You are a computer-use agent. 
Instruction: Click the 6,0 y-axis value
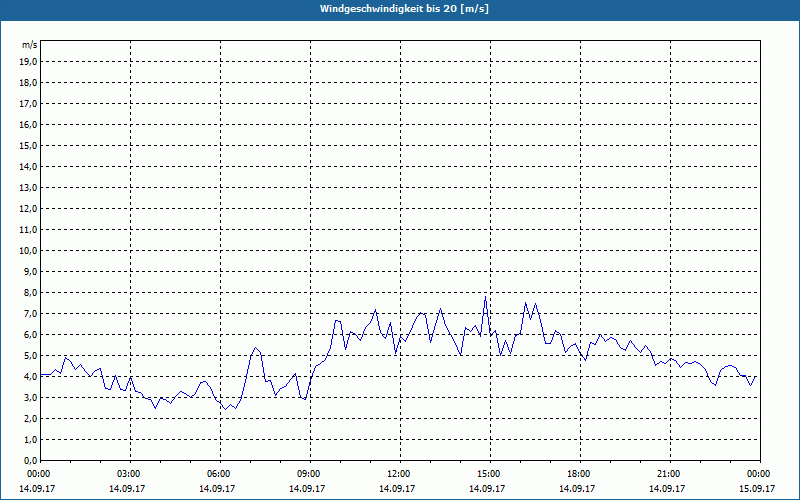click(x=30, y=335)
